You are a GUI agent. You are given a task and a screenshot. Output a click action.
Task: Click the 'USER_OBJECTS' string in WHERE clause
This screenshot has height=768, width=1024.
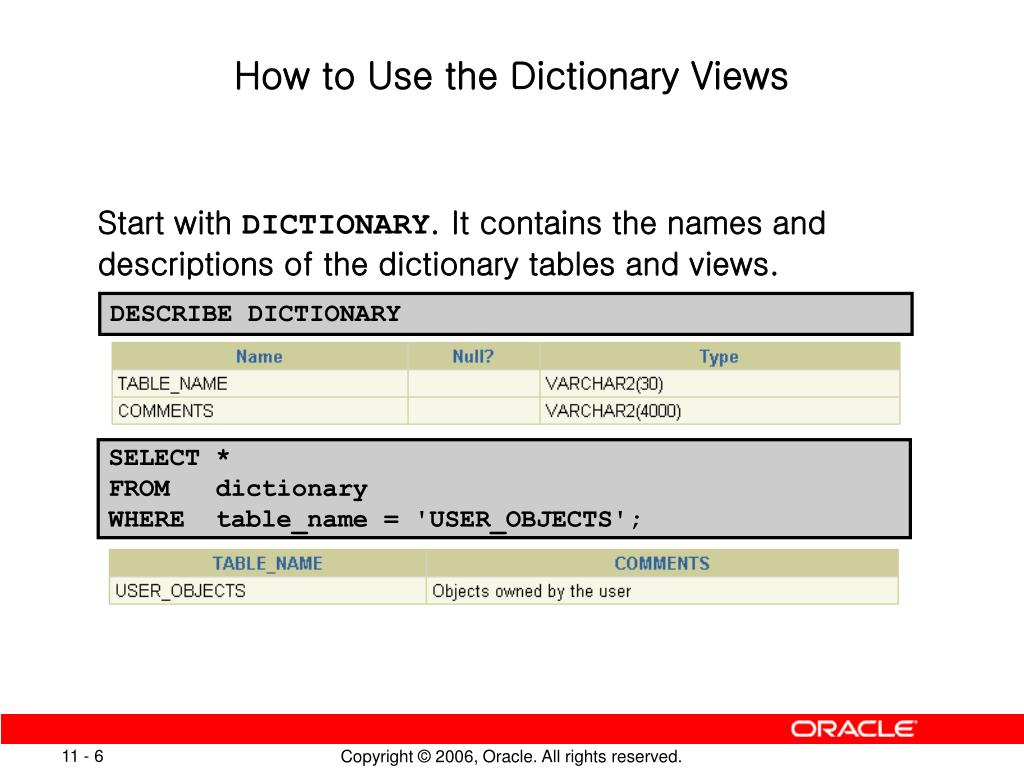[520, 519]
